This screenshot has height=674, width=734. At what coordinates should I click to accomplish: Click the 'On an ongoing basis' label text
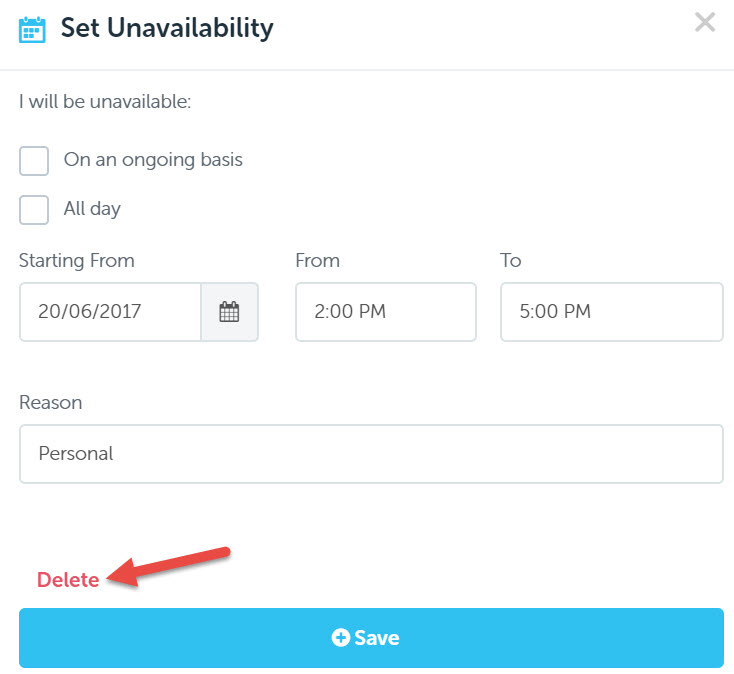pos(153,160)
